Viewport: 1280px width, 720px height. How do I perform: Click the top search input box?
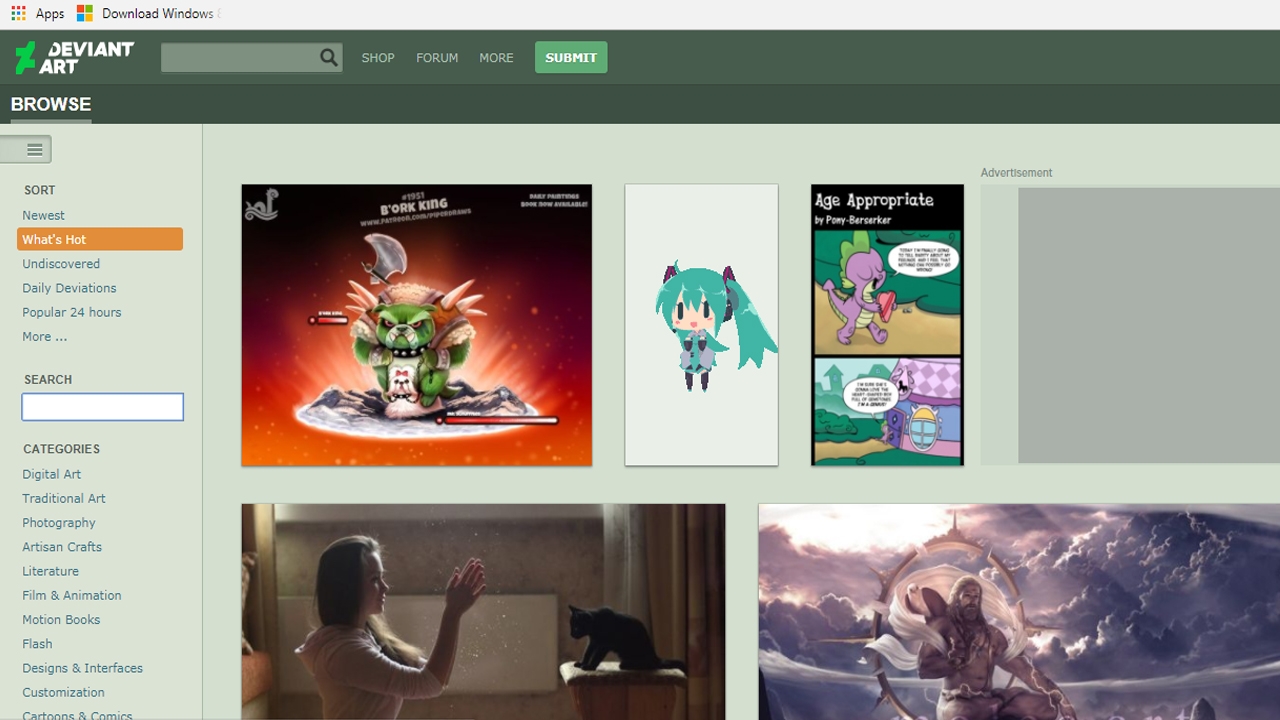pos(239,58)
